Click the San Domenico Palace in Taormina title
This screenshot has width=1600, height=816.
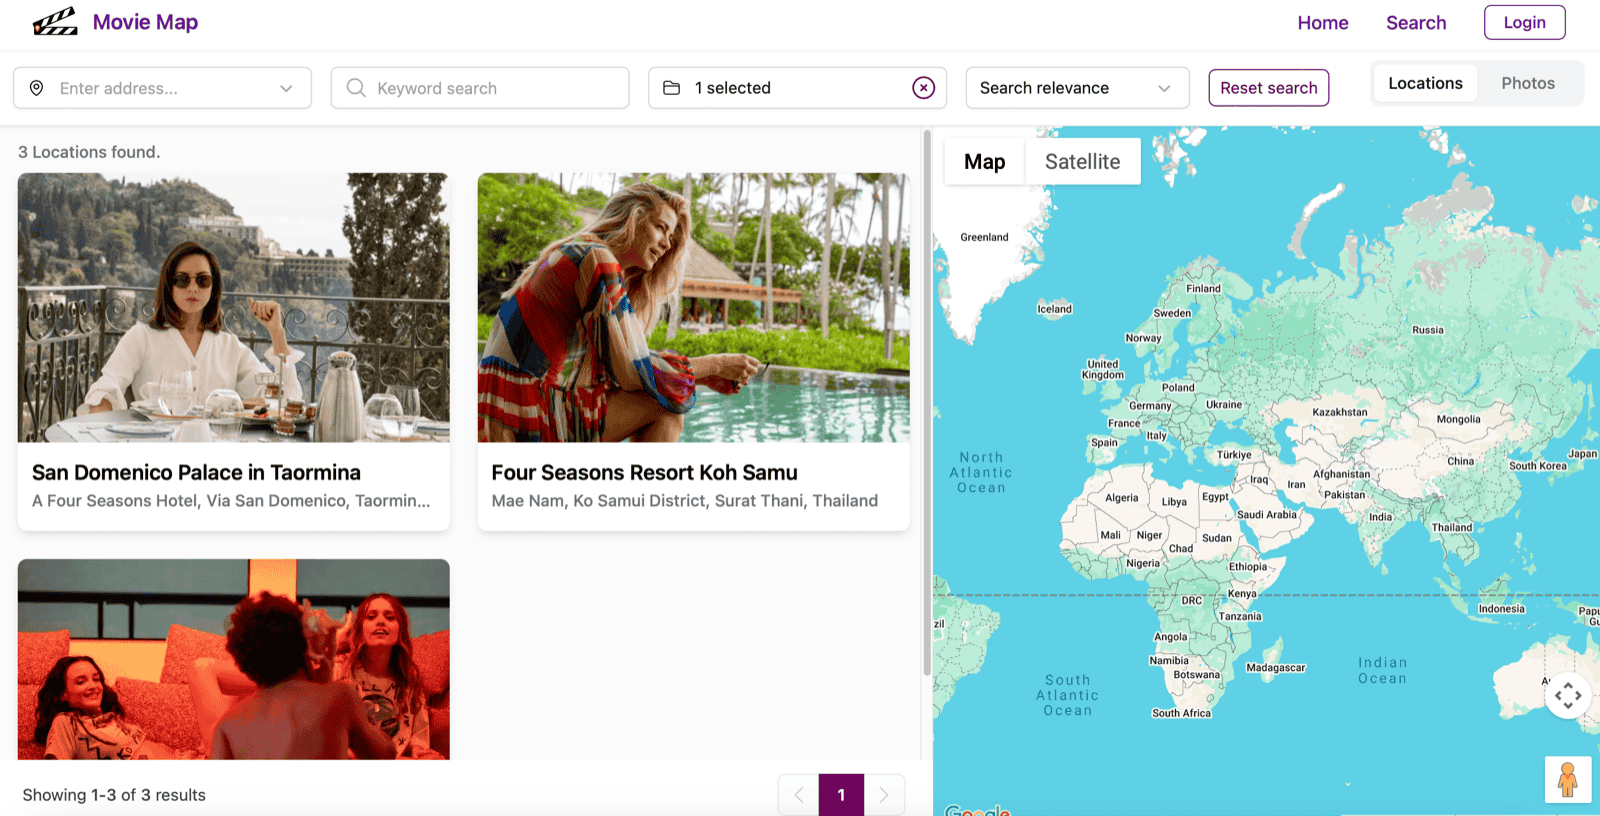(x=196, y=472)
